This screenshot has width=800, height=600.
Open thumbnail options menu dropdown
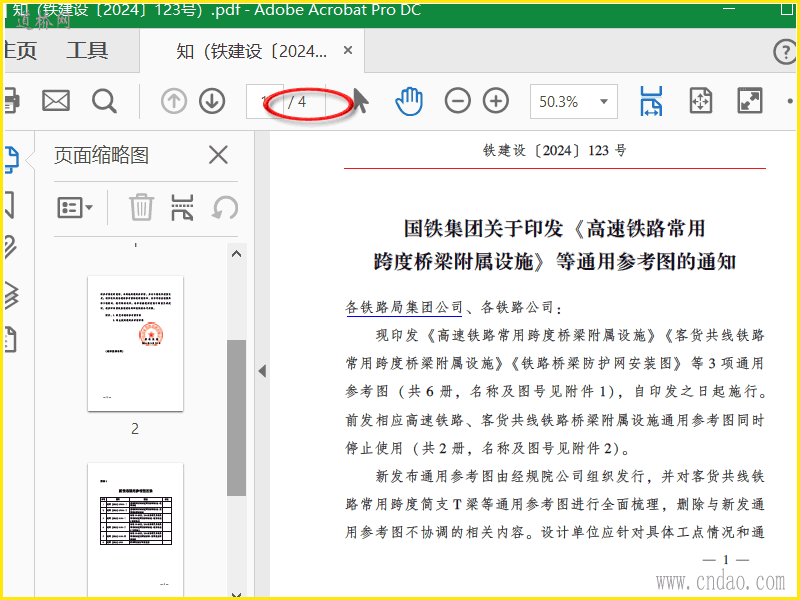click(x=74, y=208)
